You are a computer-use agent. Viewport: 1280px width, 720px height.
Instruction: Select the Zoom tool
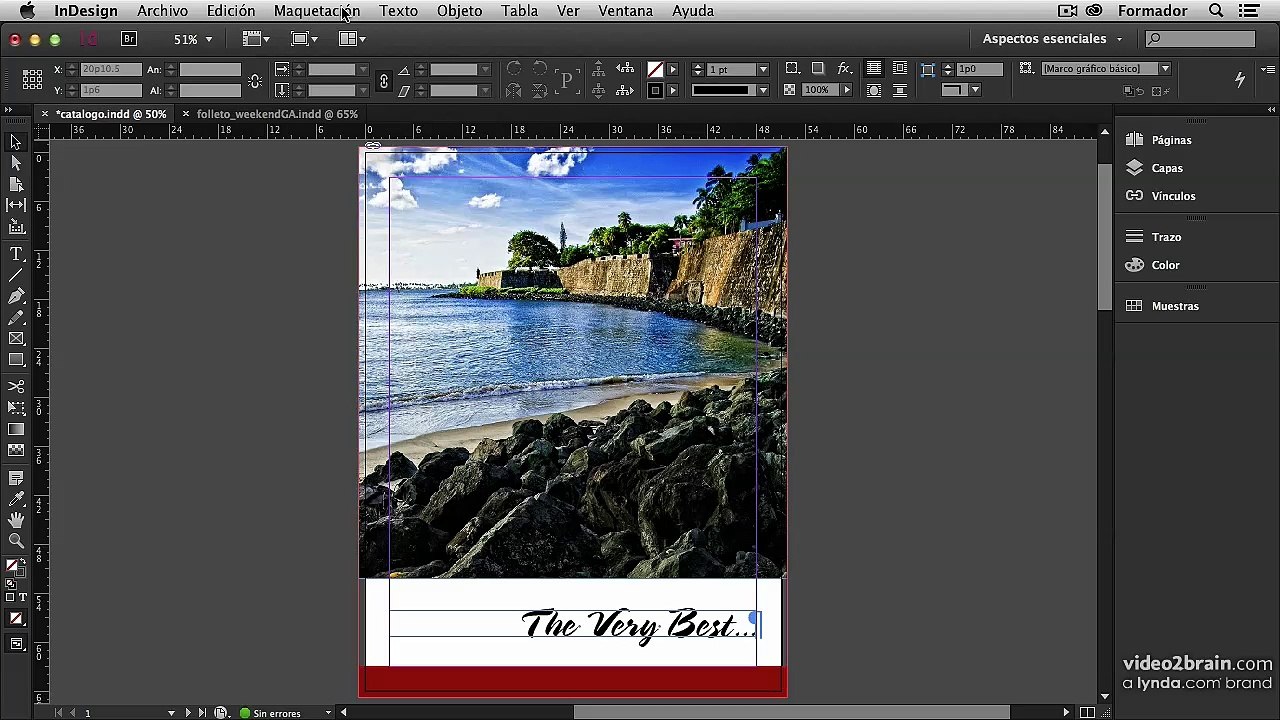pyautogui.click(x=16, y=541)
